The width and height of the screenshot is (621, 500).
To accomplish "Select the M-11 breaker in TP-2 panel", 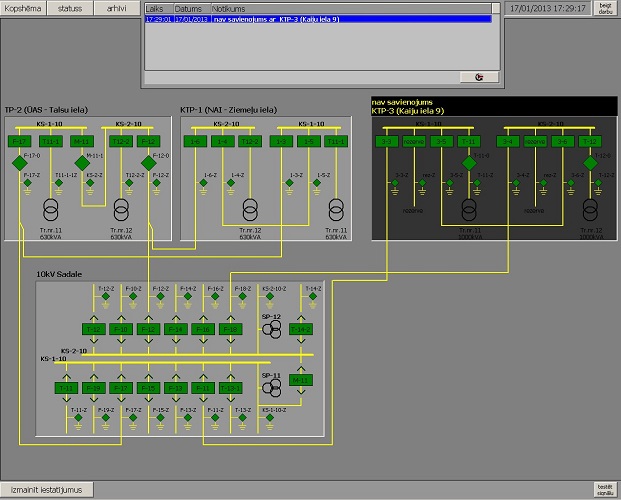I will click(82, 142).
